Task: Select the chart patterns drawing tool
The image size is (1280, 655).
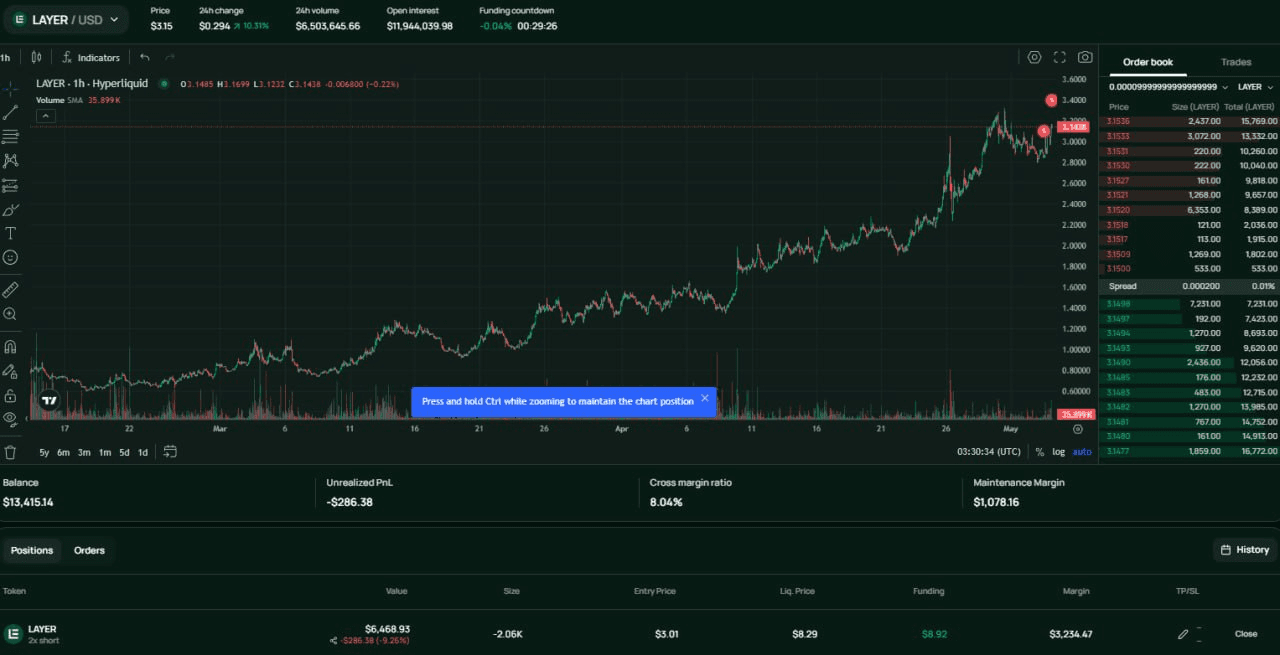Action: [x=10, y=160]
